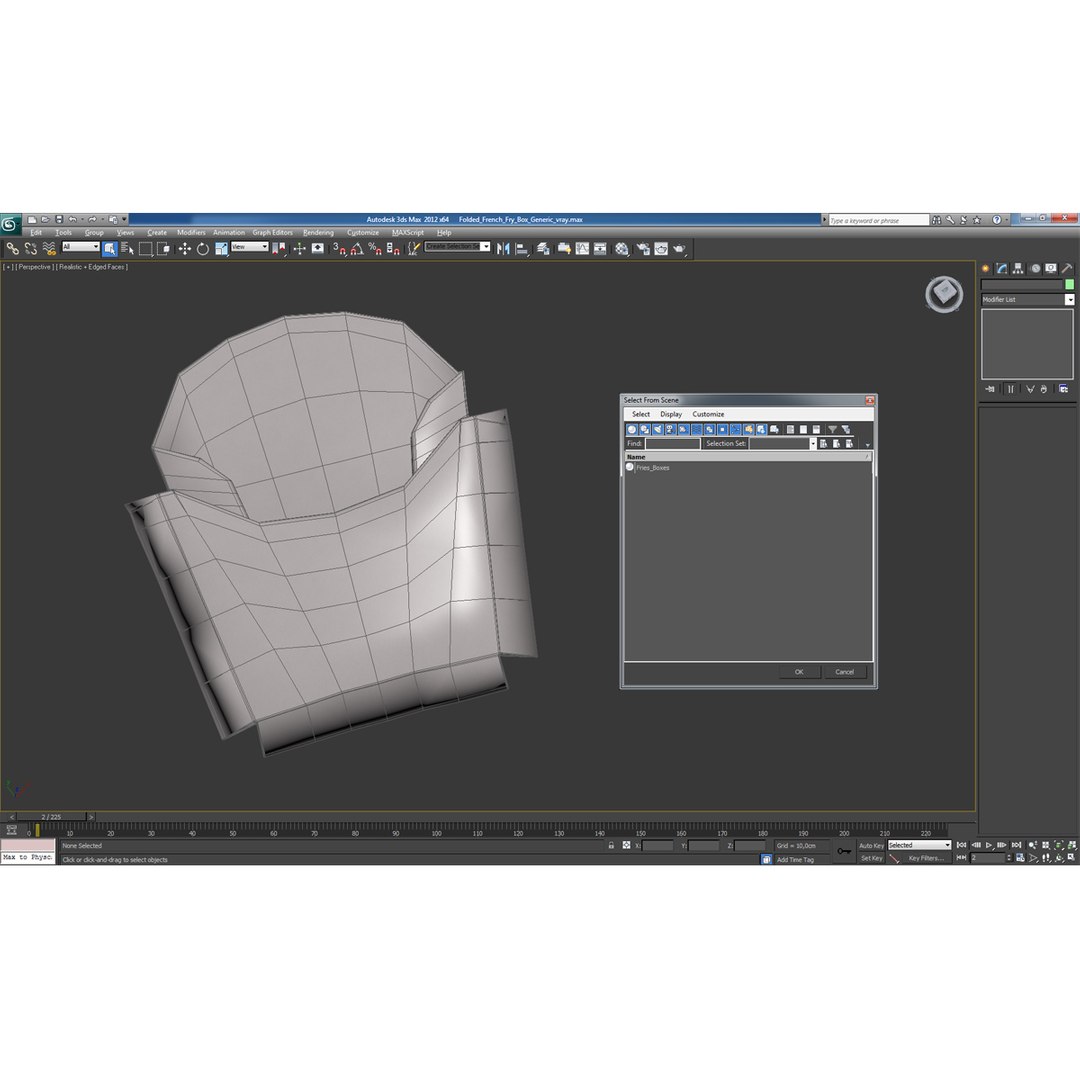Open Display menu in Select From Scene
The image size is (1080, 1080).
point(671,415)
